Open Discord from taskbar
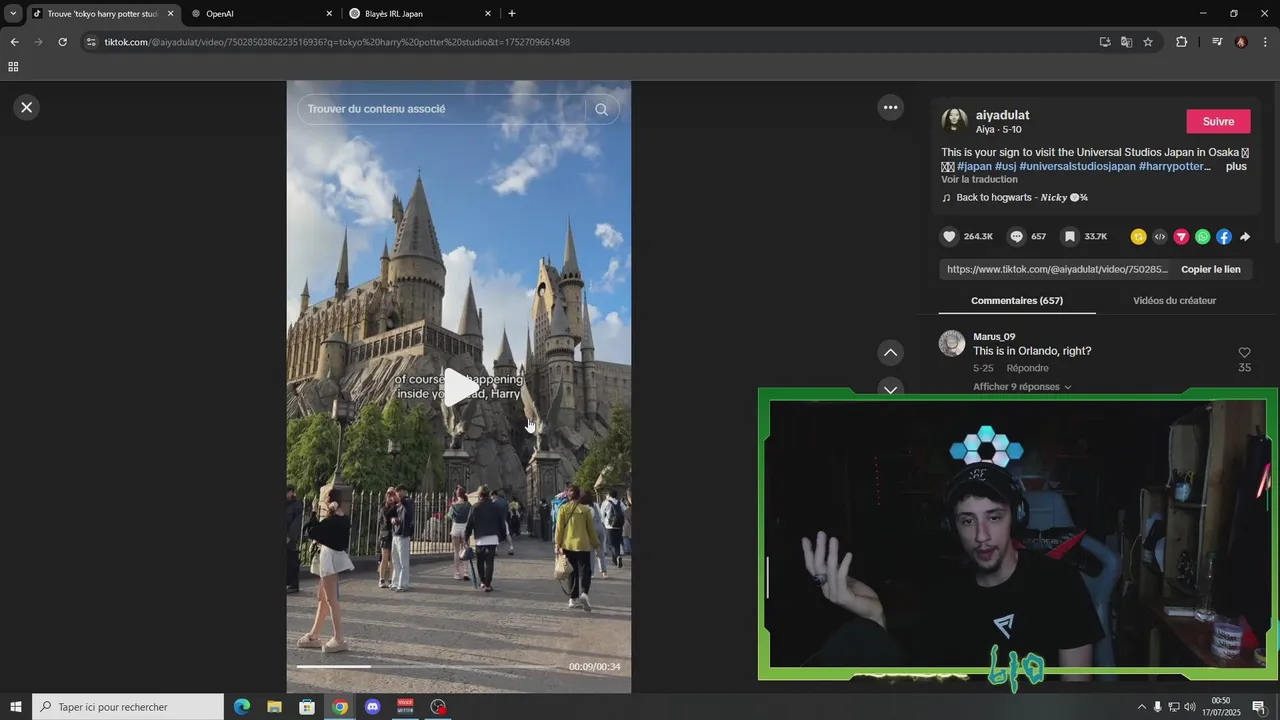This screenshot has width=1280, height=720. [373, 707]
